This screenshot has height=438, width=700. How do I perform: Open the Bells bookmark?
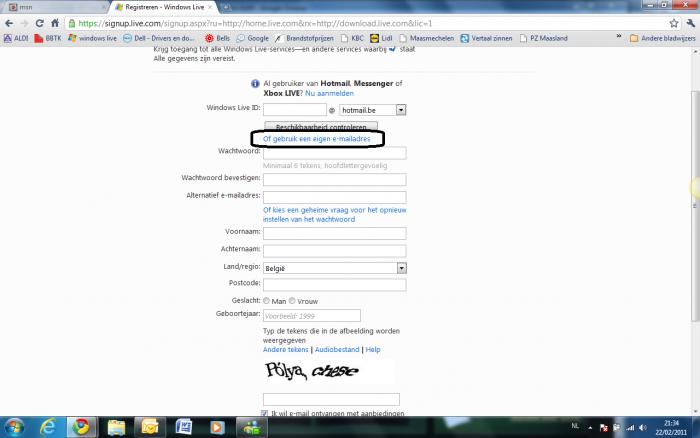217,38
